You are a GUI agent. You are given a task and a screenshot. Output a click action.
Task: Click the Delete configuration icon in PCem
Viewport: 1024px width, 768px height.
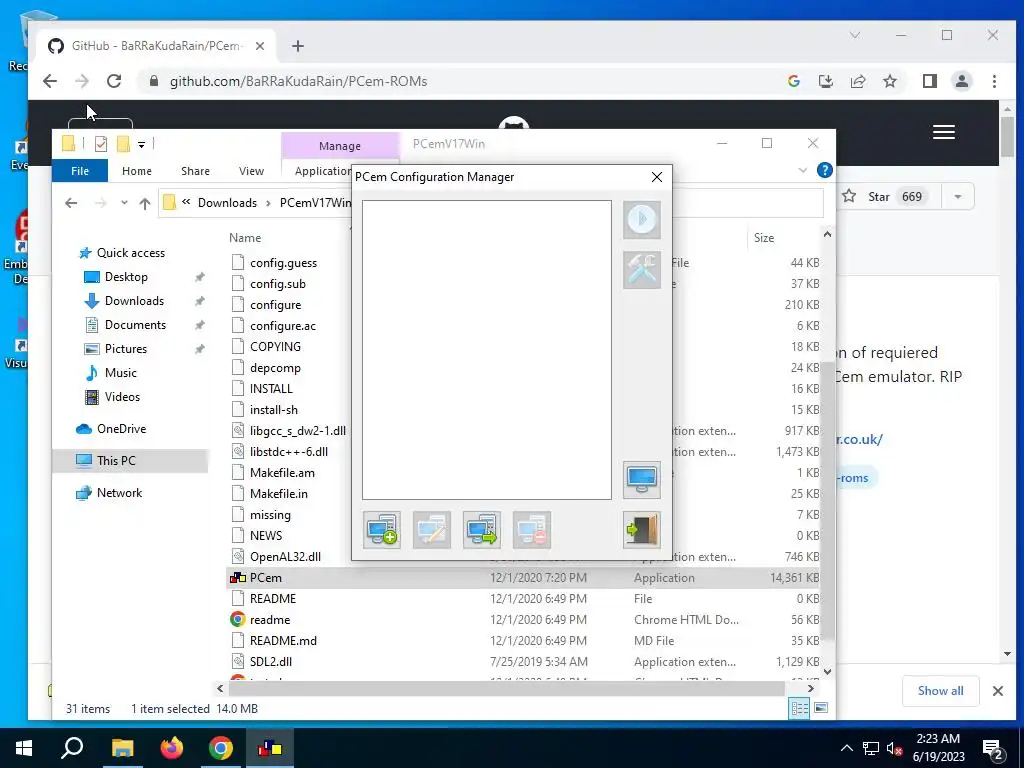coord(532,530)
